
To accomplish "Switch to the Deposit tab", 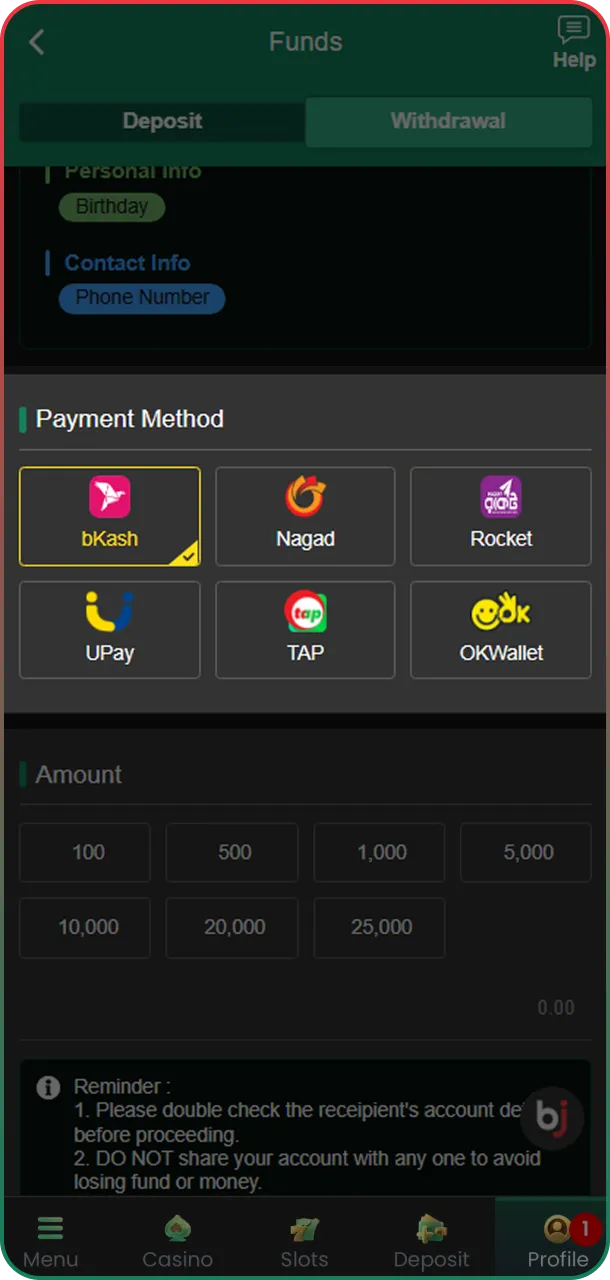I will click(x=161, y=121).
